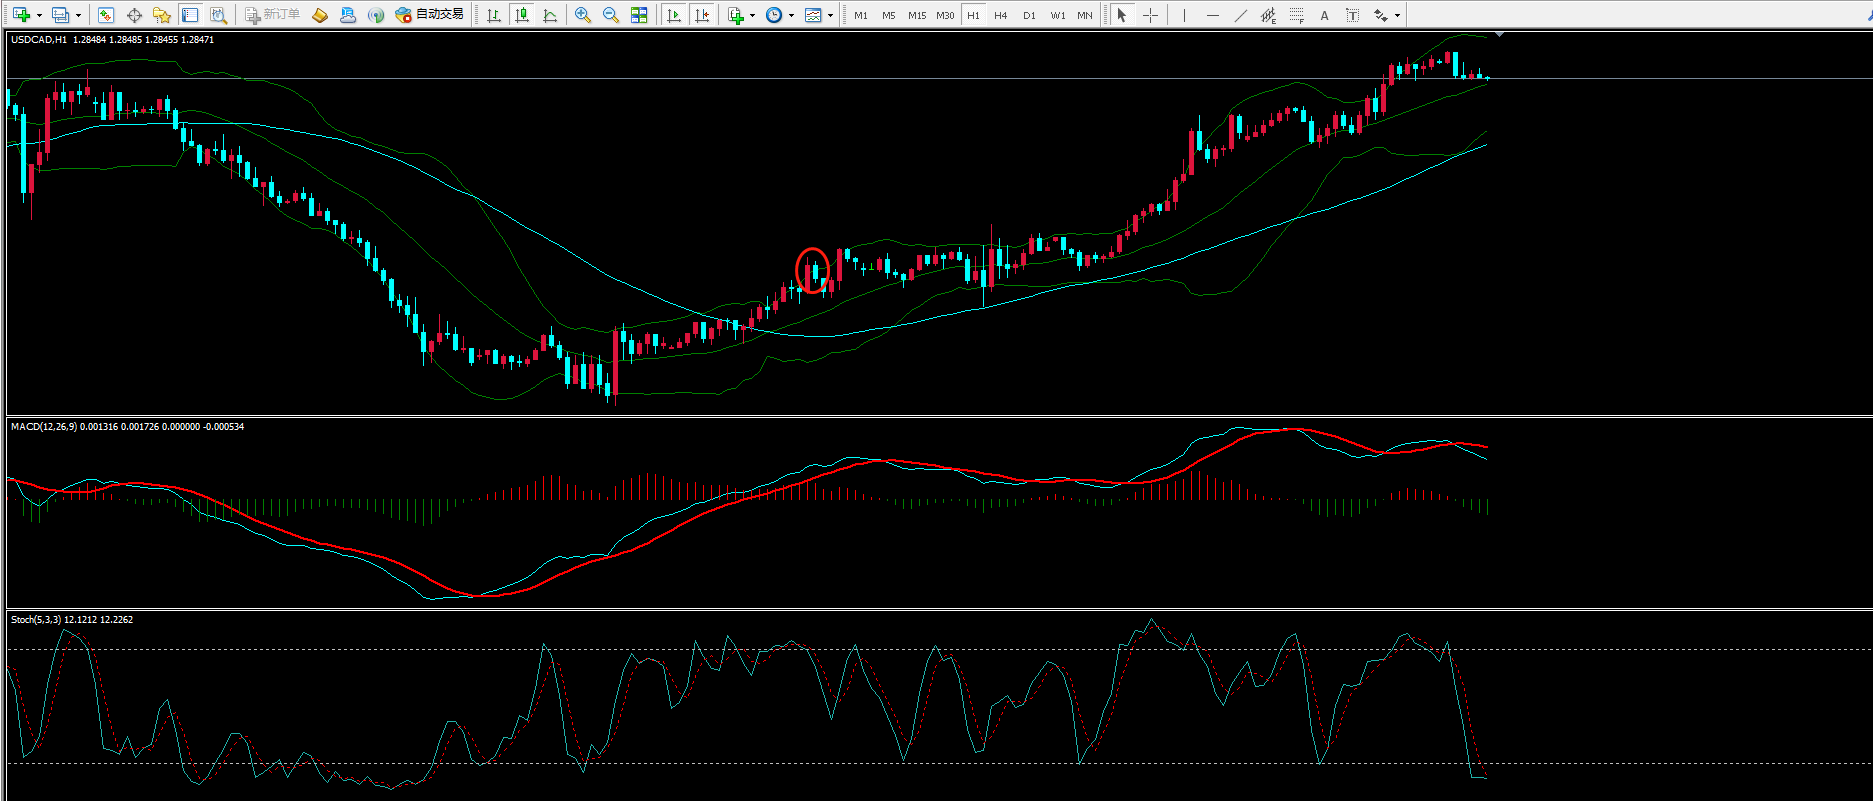Click the Zoom Out magnifier icon
Image resolution: width=1873 pixels, height=801 pixels.
[x=611, y=15]
